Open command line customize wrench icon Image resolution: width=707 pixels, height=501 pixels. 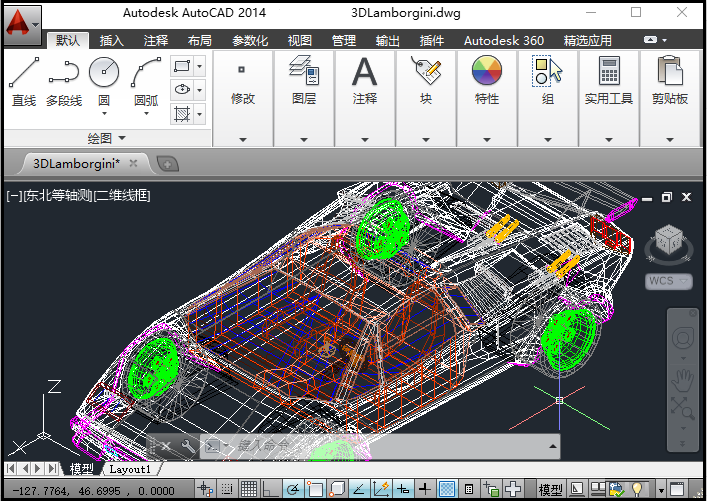(x=188, y=446)
